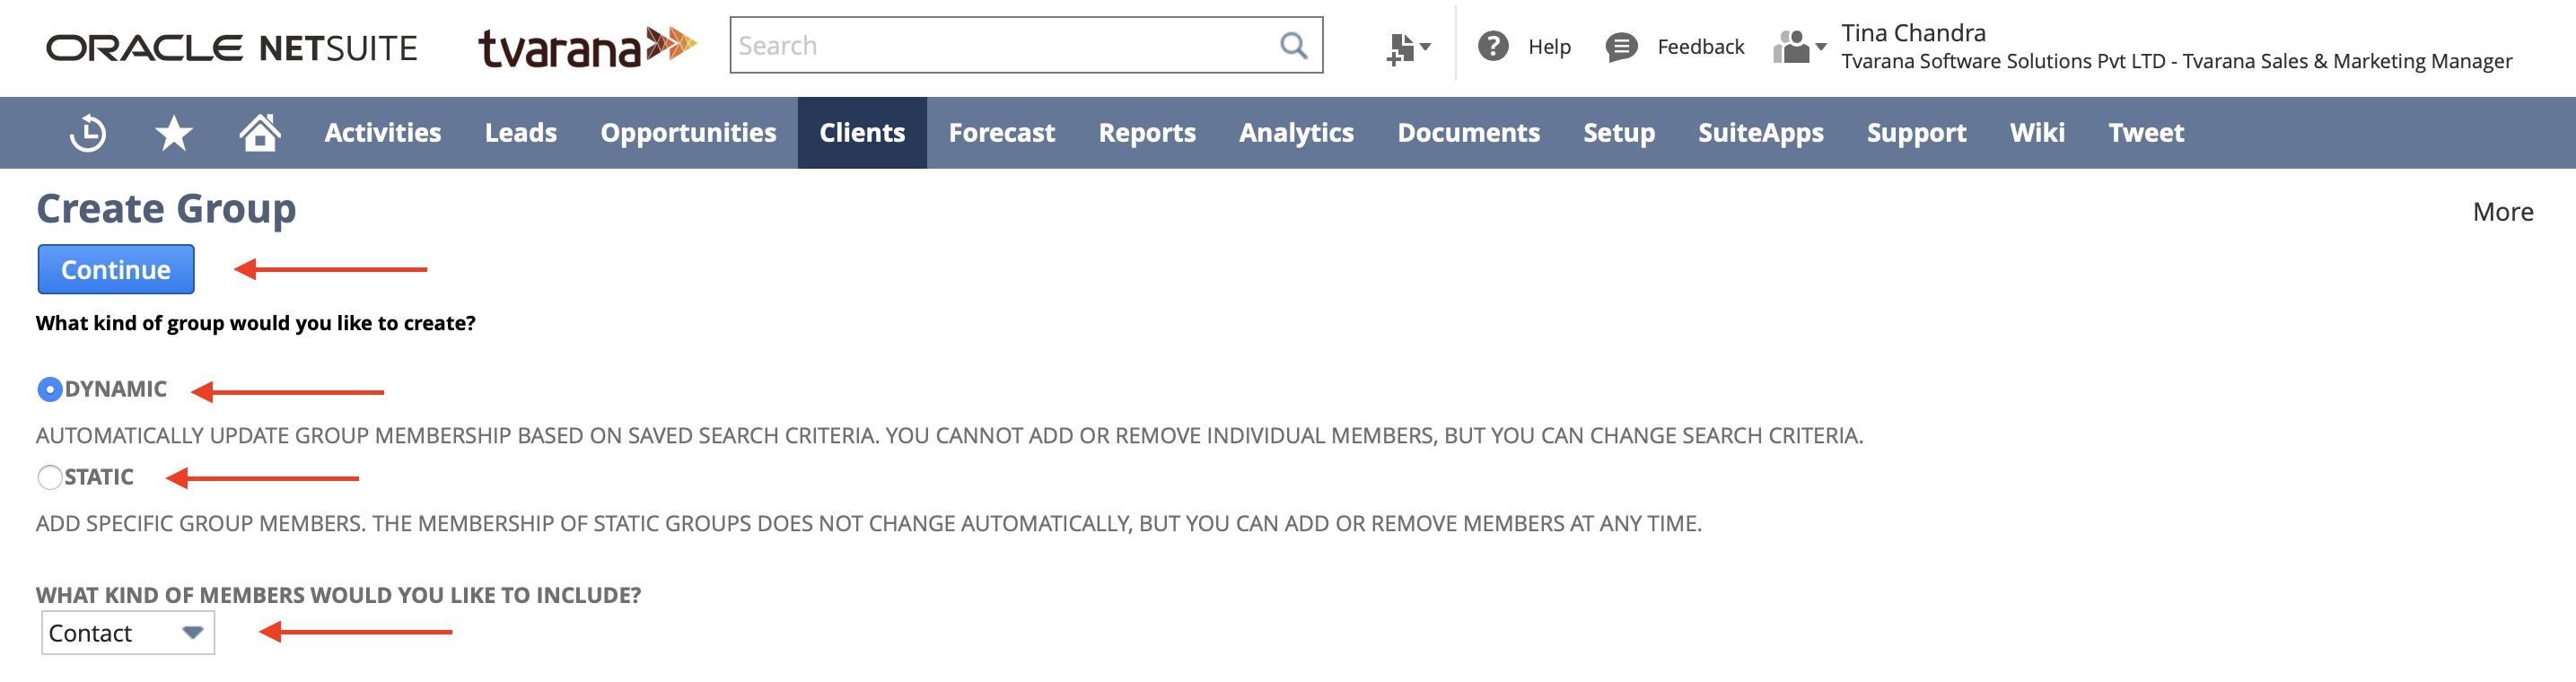Click the search magnifier icon
This screenshot has width=2576, height=682.
(1293, 45)
